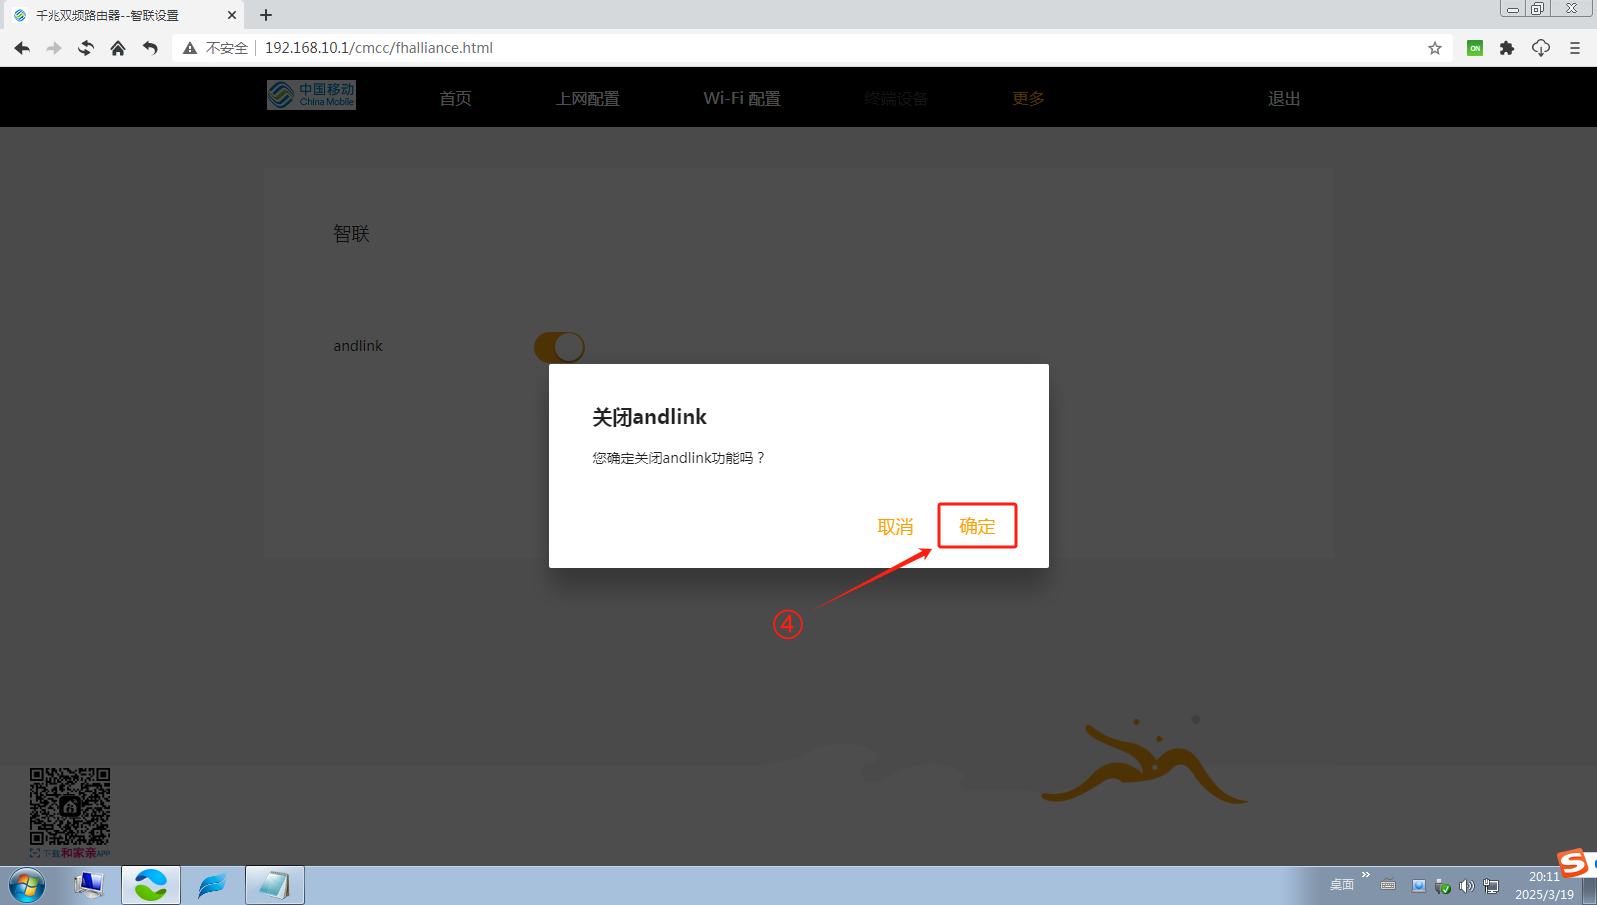The height and width of the screenshot is (905, 1597).
Task: Open the Windows Start menu
Action: click(27, 885)
